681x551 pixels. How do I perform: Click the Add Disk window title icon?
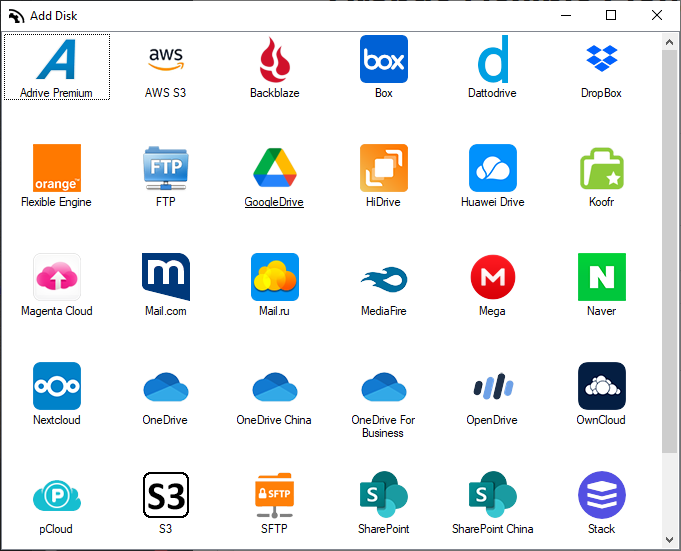click(16, 16)
